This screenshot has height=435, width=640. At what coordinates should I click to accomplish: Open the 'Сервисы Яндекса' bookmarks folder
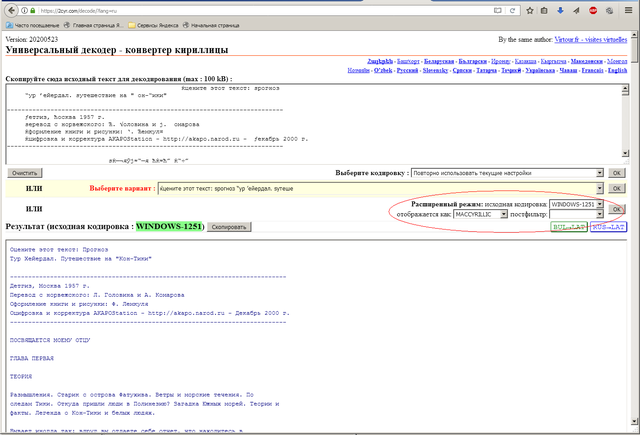click(153, 25)
